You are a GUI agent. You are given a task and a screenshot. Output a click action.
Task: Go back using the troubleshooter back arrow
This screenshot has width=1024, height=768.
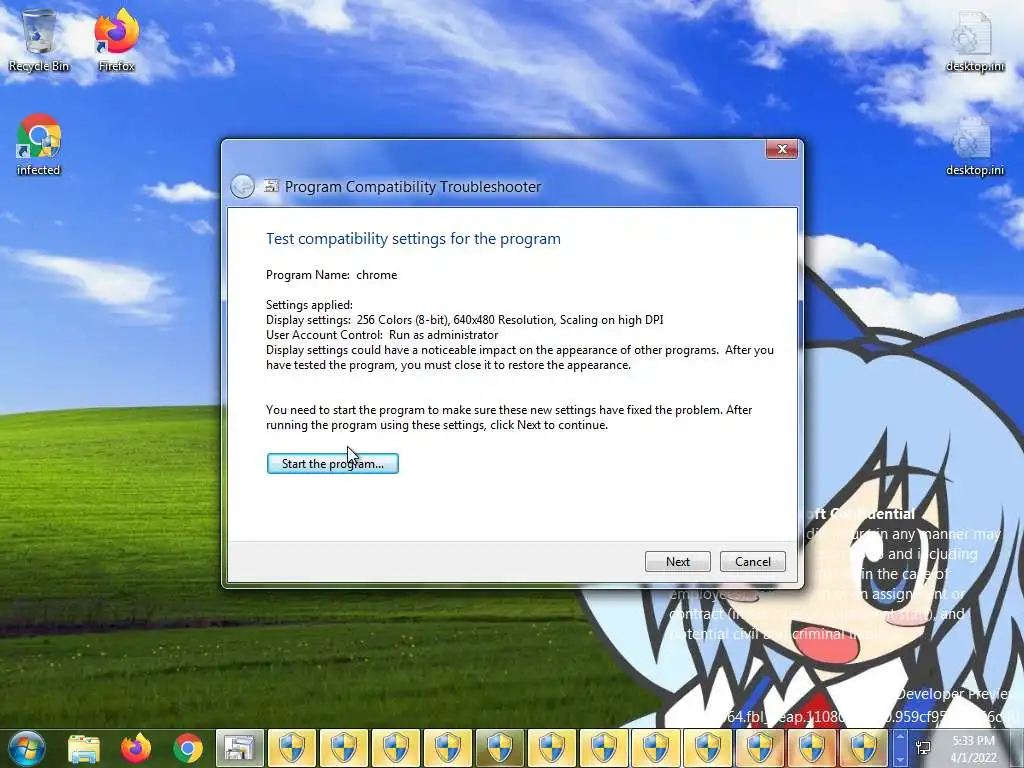[242, 187]
